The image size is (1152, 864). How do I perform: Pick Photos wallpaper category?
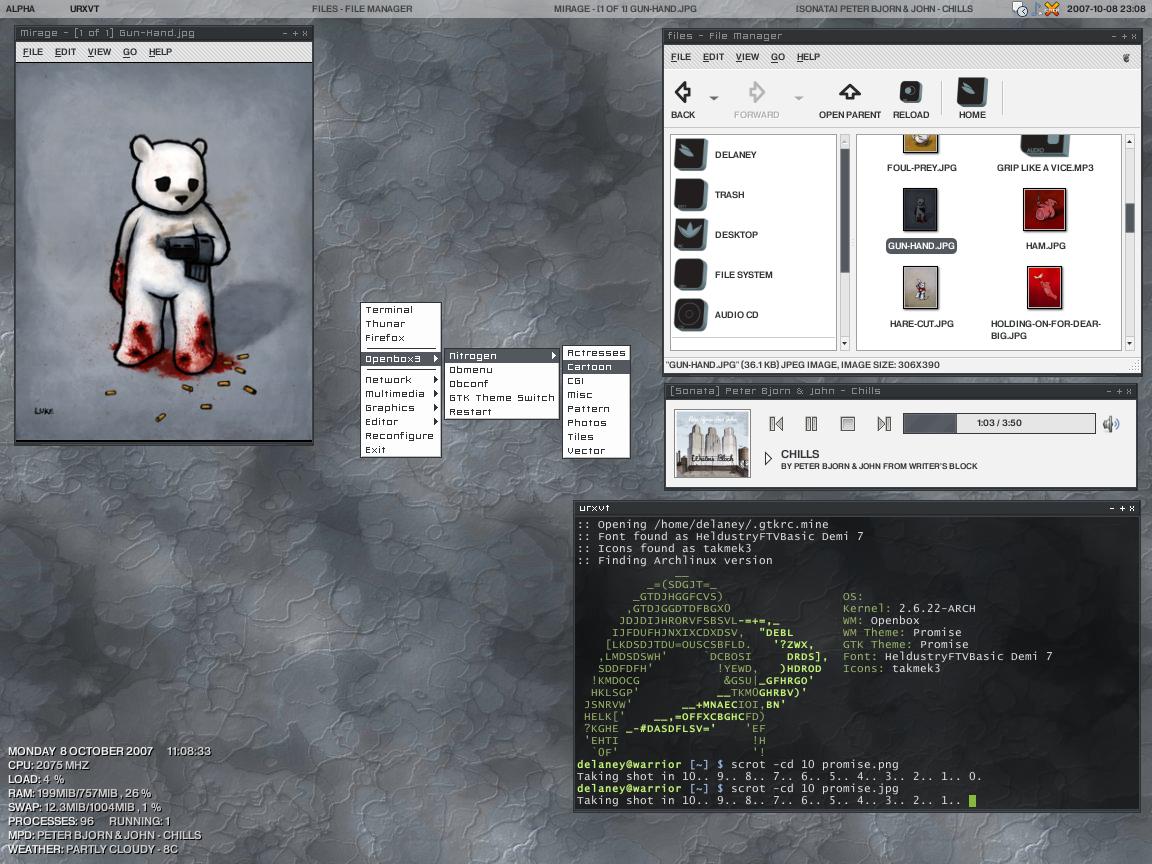click(x=596, y=422)
